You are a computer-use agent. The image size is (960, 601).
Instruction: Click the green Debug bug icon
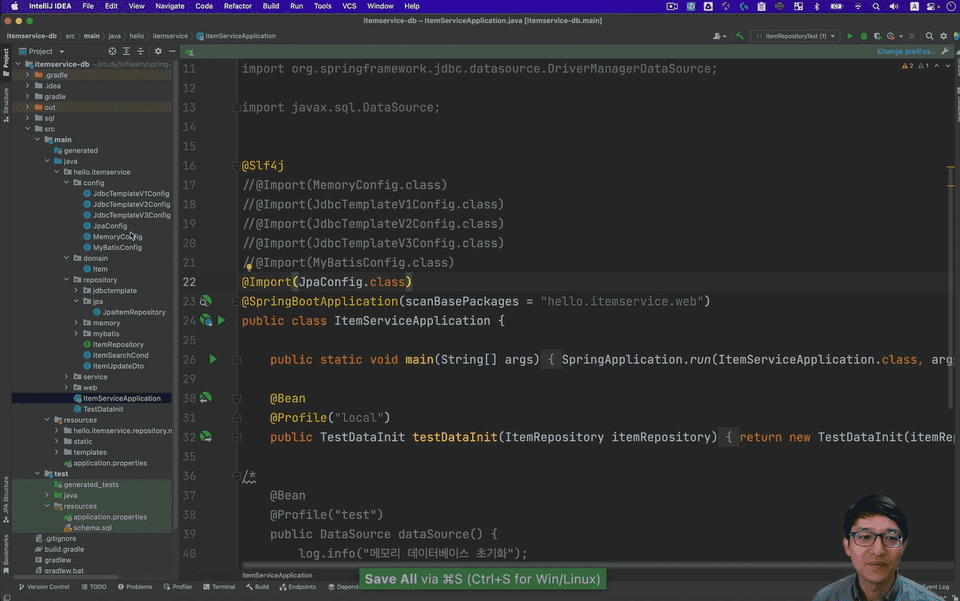click(x=863, y=36)
